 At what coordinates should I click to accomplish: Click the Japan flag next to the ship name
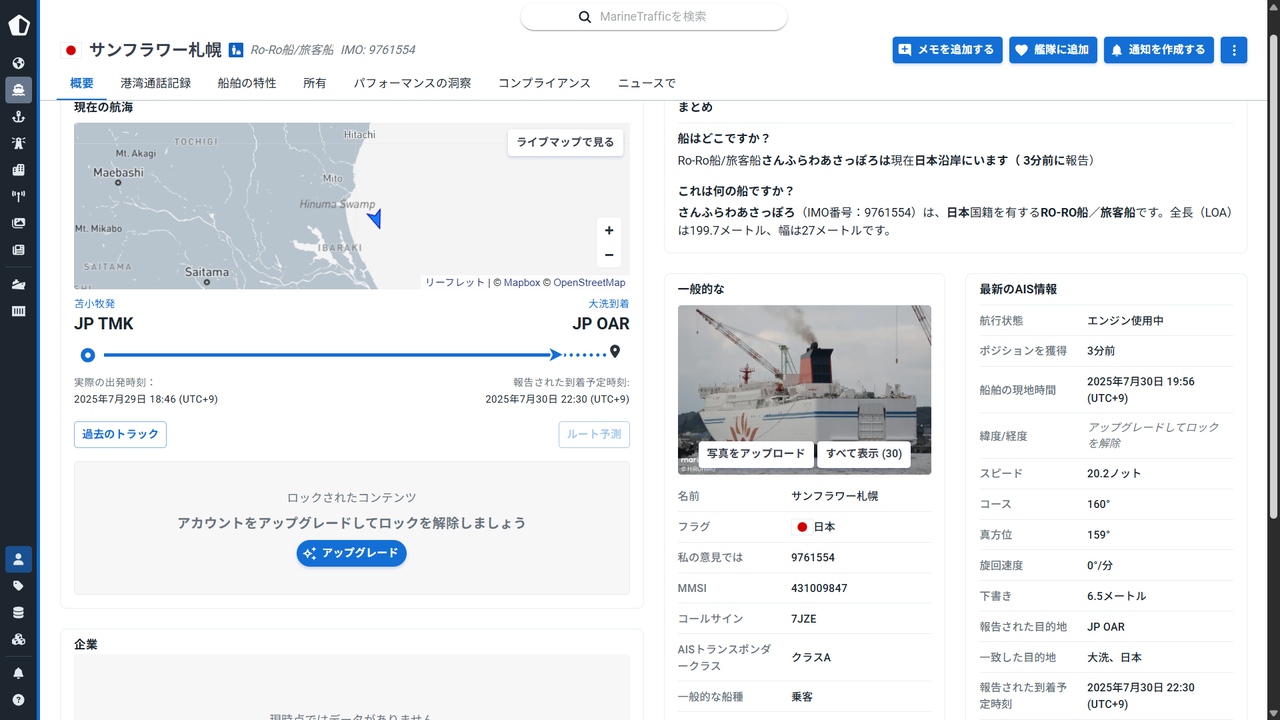click(71, 50)
